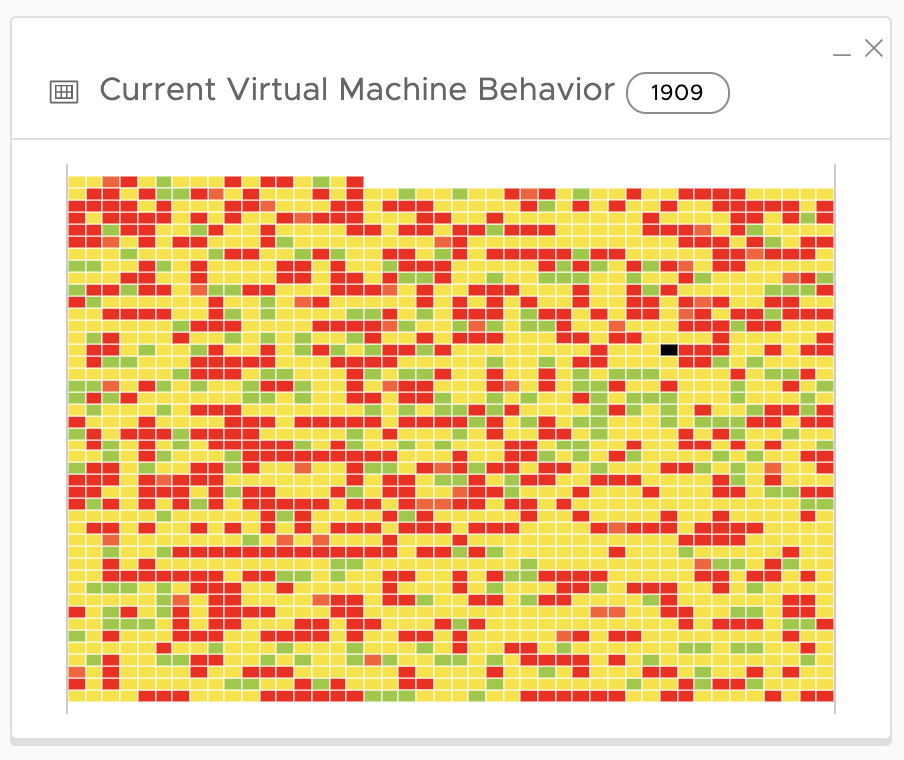Select the red cell immediately right of the black cell
Image resolution: width=904 pixels, height=760 pixels.
point(687,350)
